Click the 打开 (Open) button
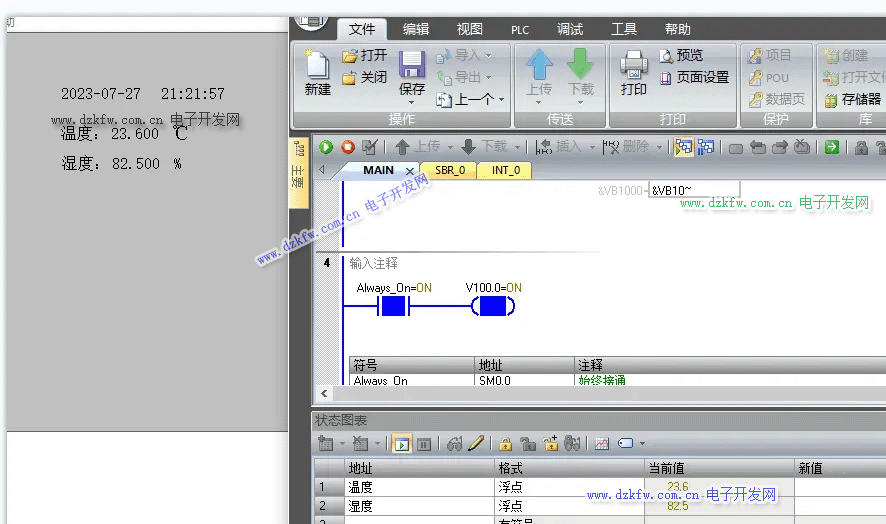The width and height of the screenshot is (886, 524). [365, 55]
